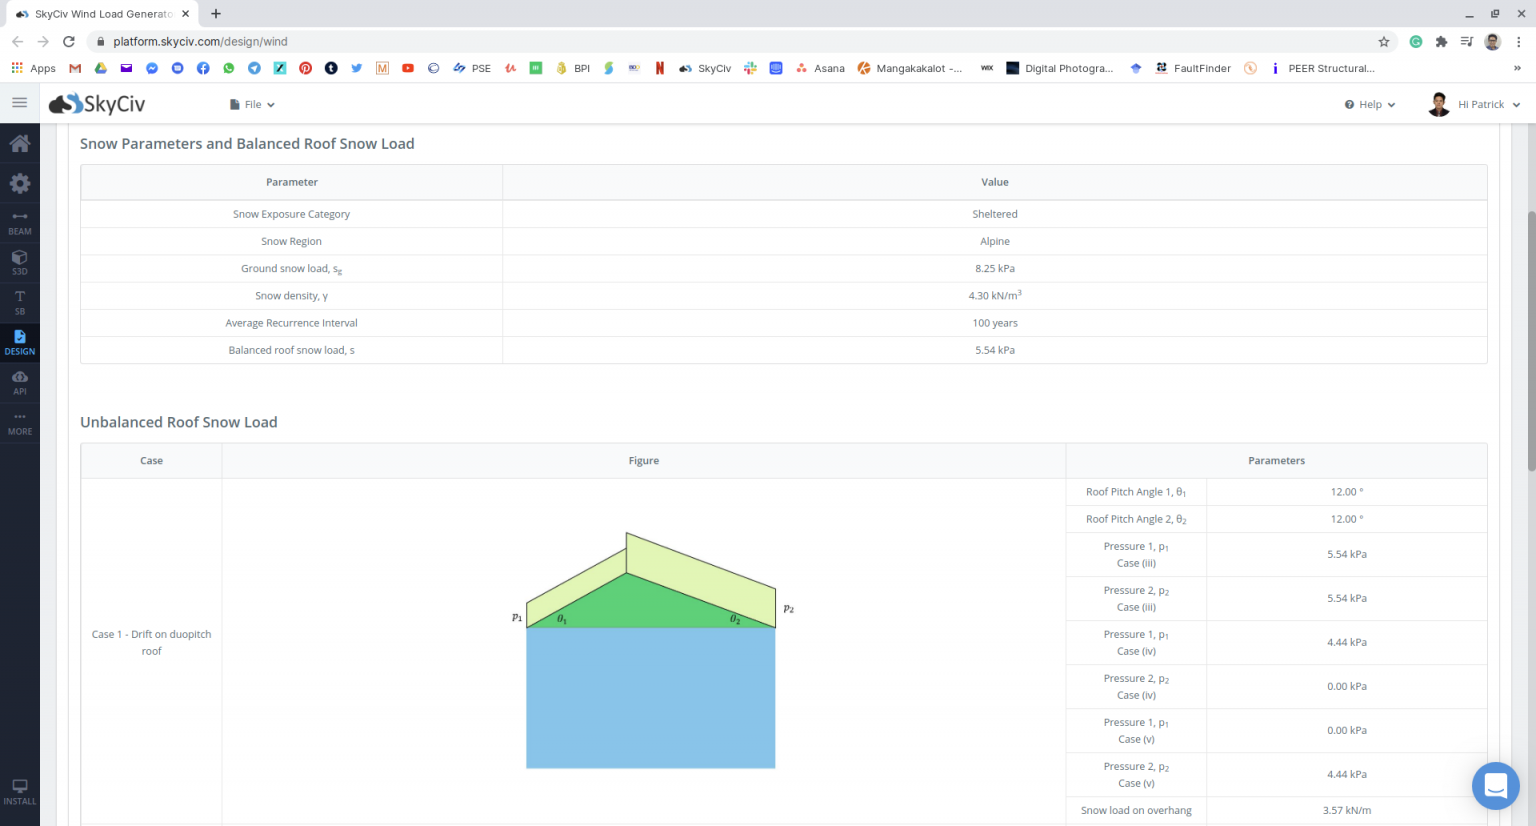Open the settings gear in sidebar
Viewport: 1536px width, 826px height.
20,184
